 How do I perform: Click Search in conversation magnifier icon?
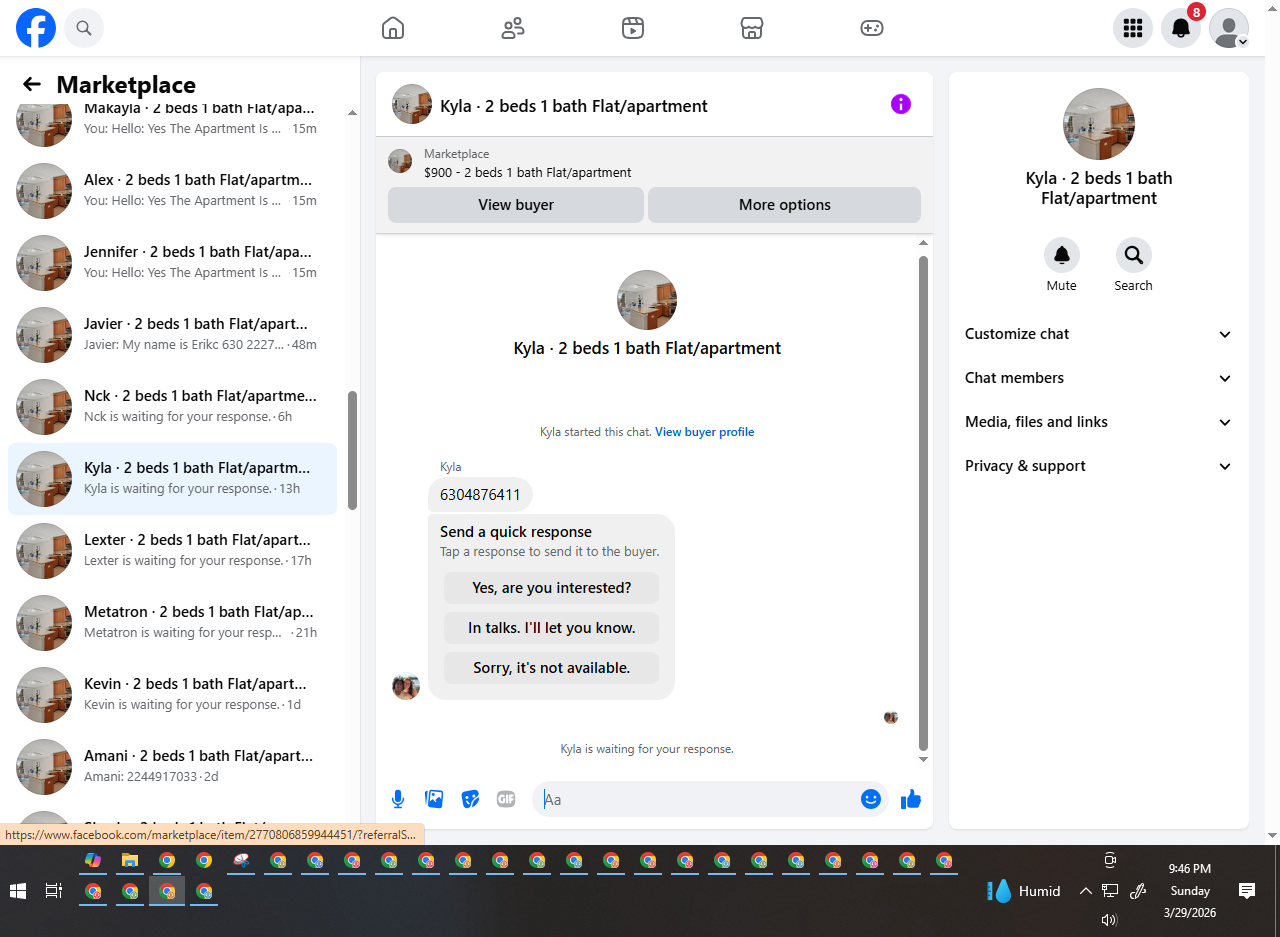pos(1134,255)
